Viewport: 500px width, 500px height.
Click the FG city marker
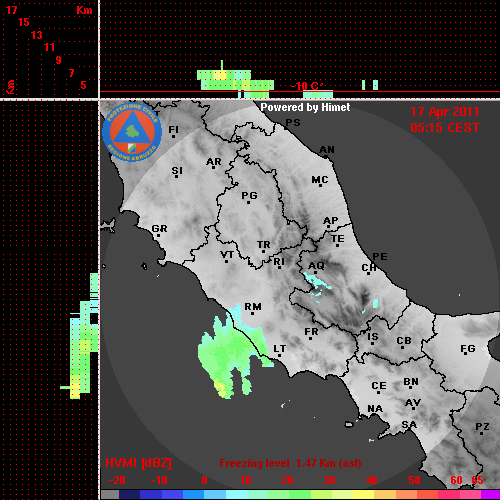pos(466,354)
